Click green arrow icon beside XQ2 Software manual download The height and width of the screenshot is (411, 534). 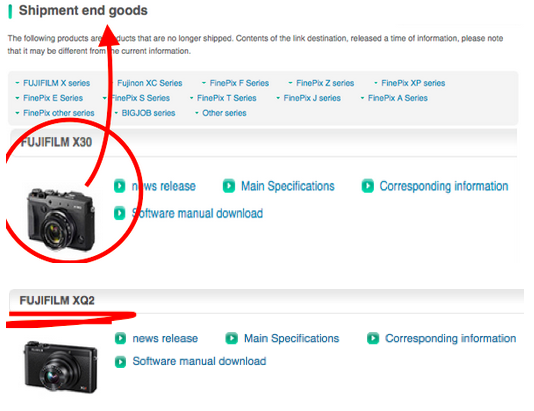121,362
